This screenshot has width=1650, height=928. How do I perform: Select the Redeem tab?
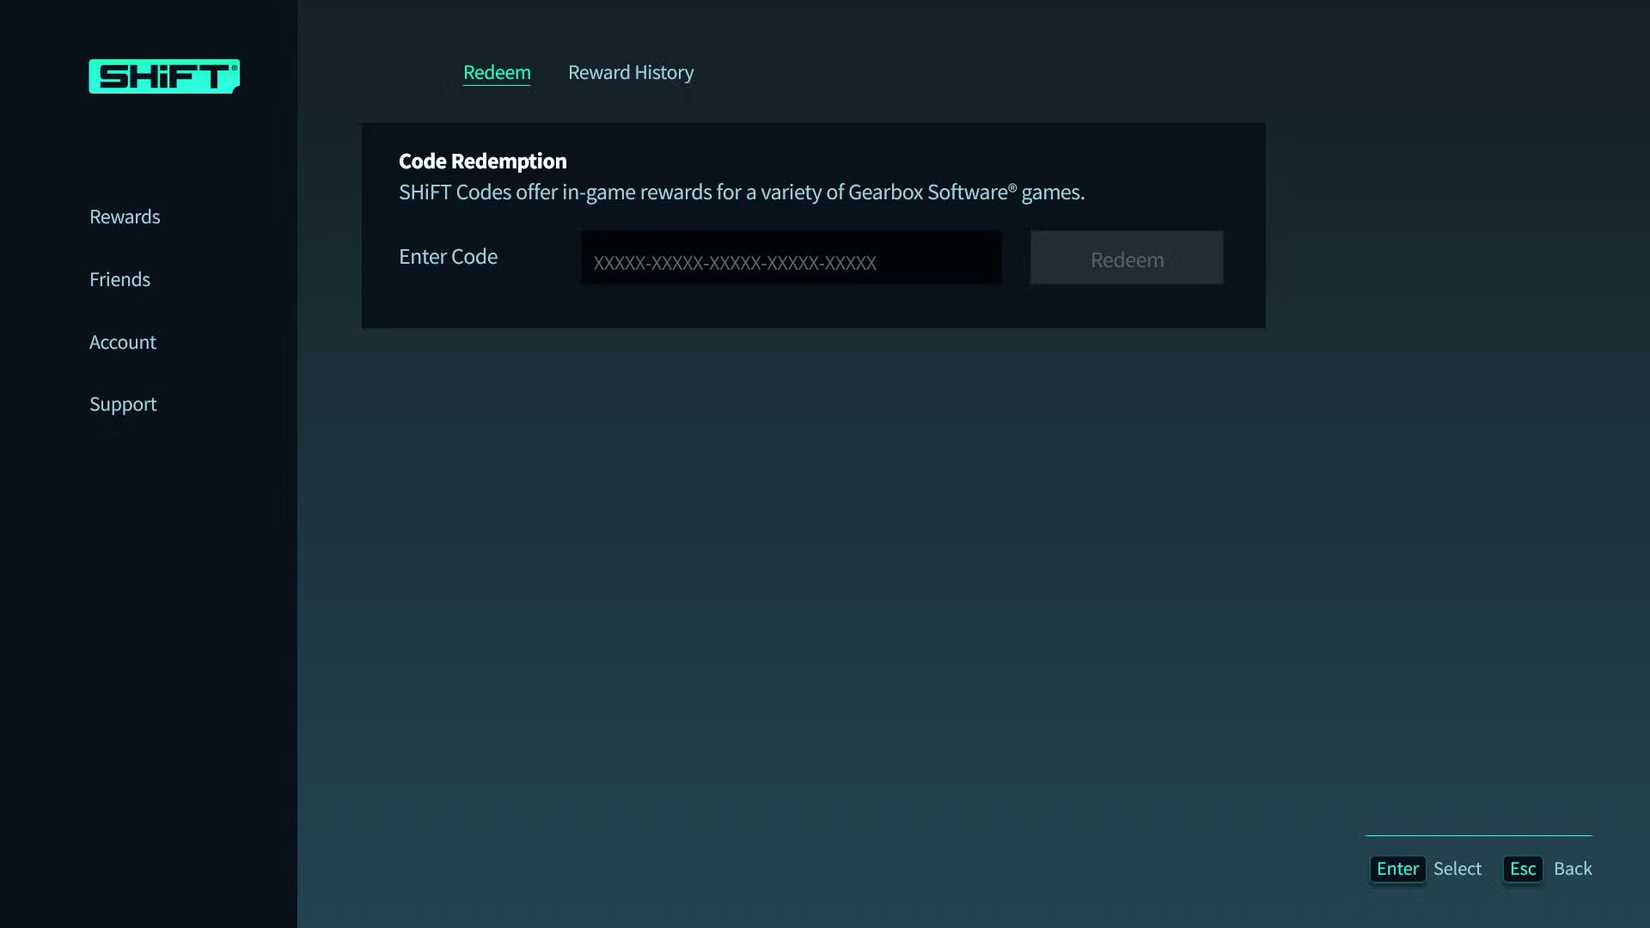[x=496, y=72]
